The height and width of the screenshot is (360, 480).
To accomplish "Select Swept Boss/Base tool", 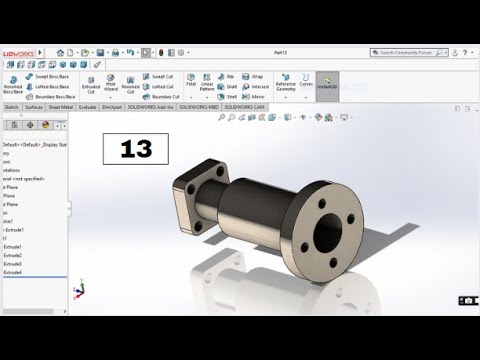I will pos(47,77).
